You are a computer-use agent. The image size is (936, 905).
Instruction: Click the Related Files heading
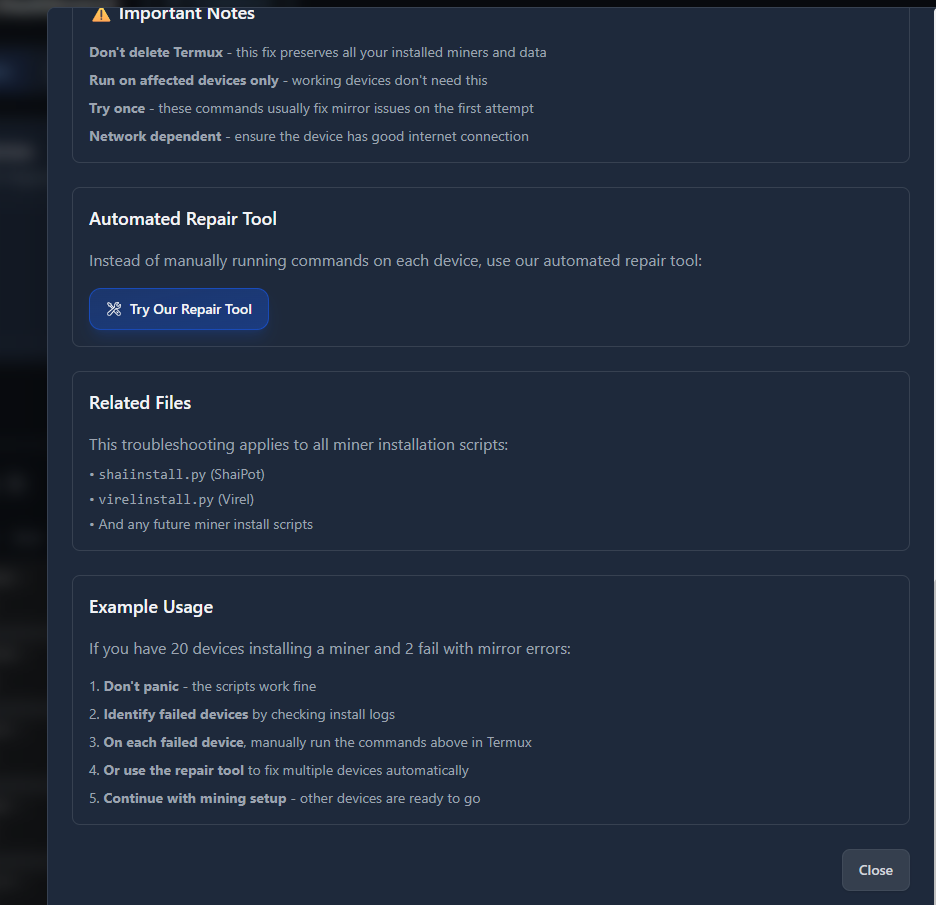140,403
